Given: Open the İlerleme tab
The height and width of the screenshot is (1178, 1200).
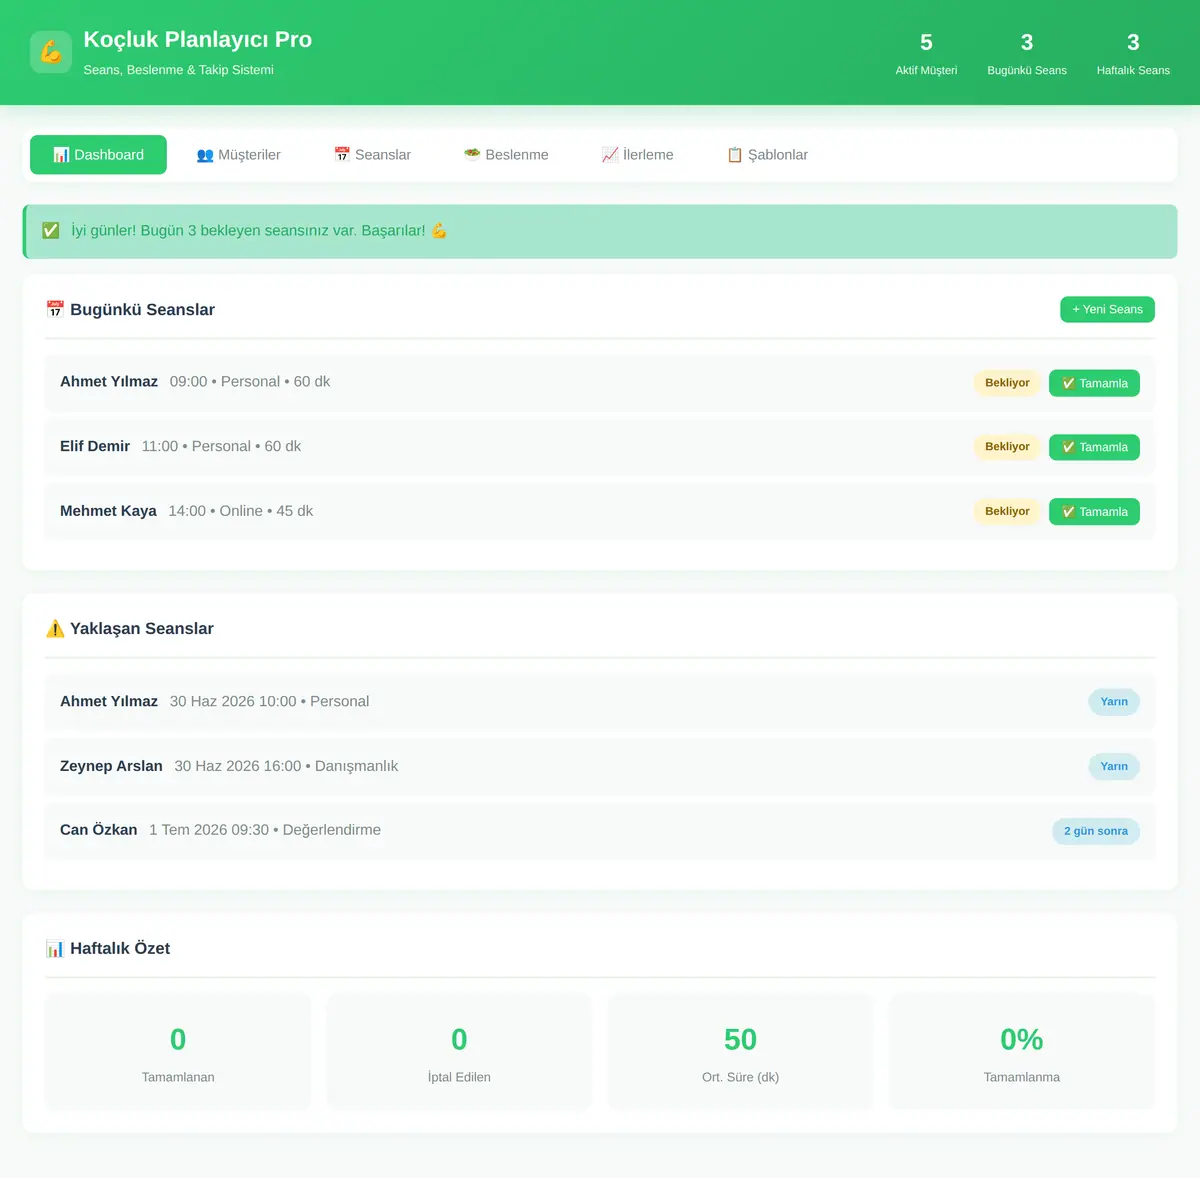Looking at the screenshot, I should 637,155.
